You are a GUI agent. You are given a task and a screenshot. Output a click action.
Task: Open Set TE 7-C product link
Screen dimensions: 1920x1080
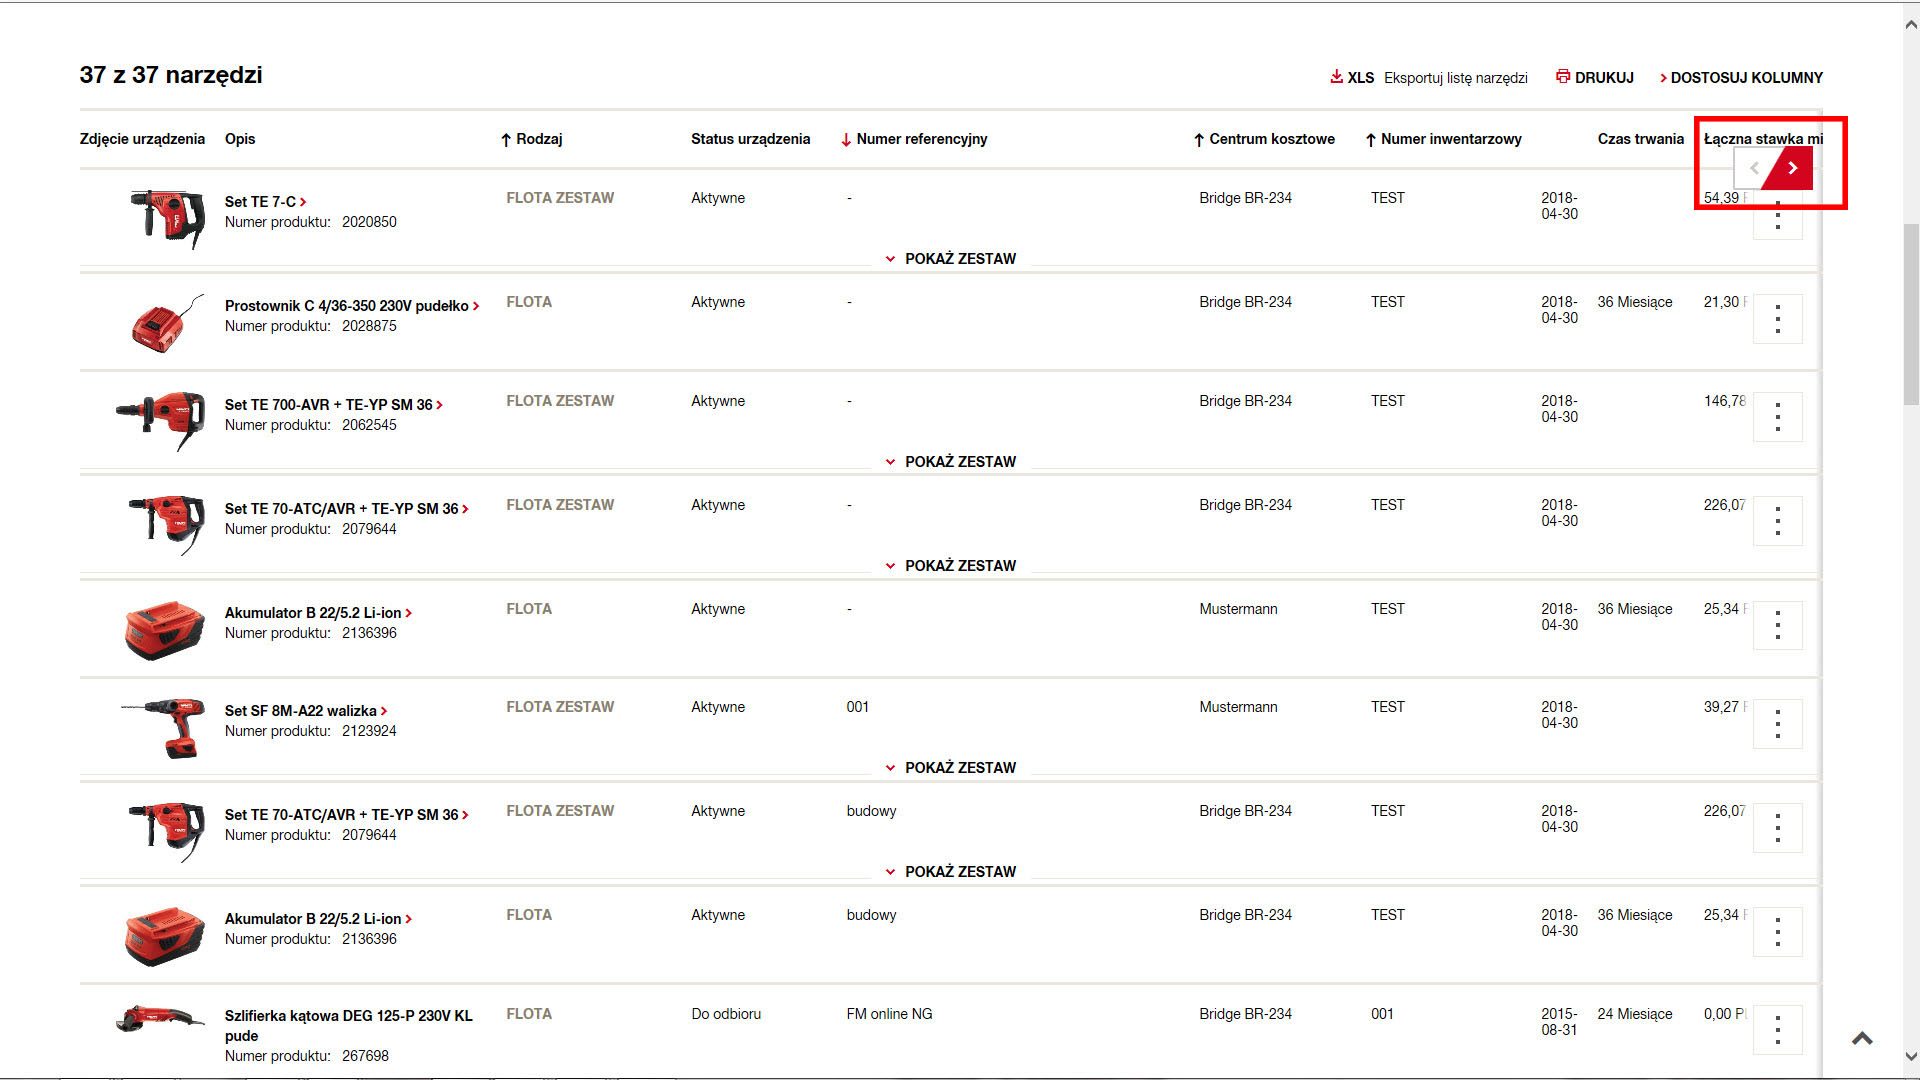(260, 202)
